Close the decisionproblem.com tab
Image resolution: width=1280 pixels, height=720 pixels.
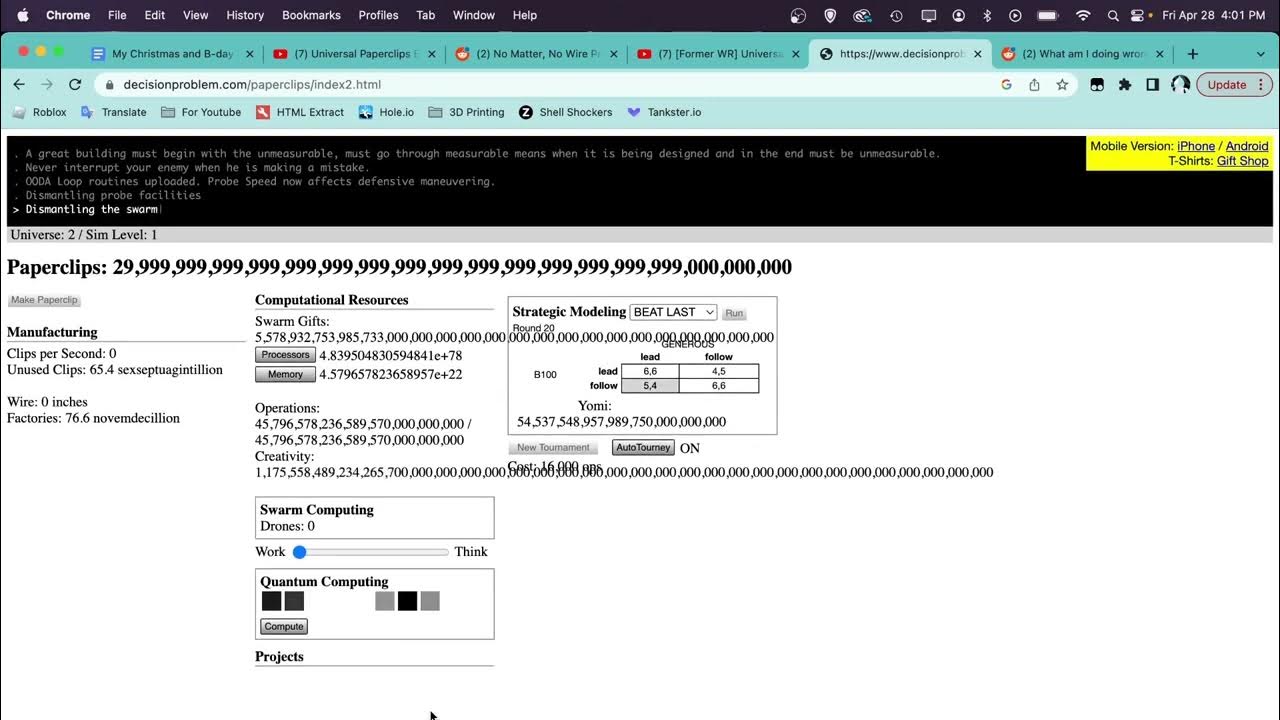click(x=977, y=54)
